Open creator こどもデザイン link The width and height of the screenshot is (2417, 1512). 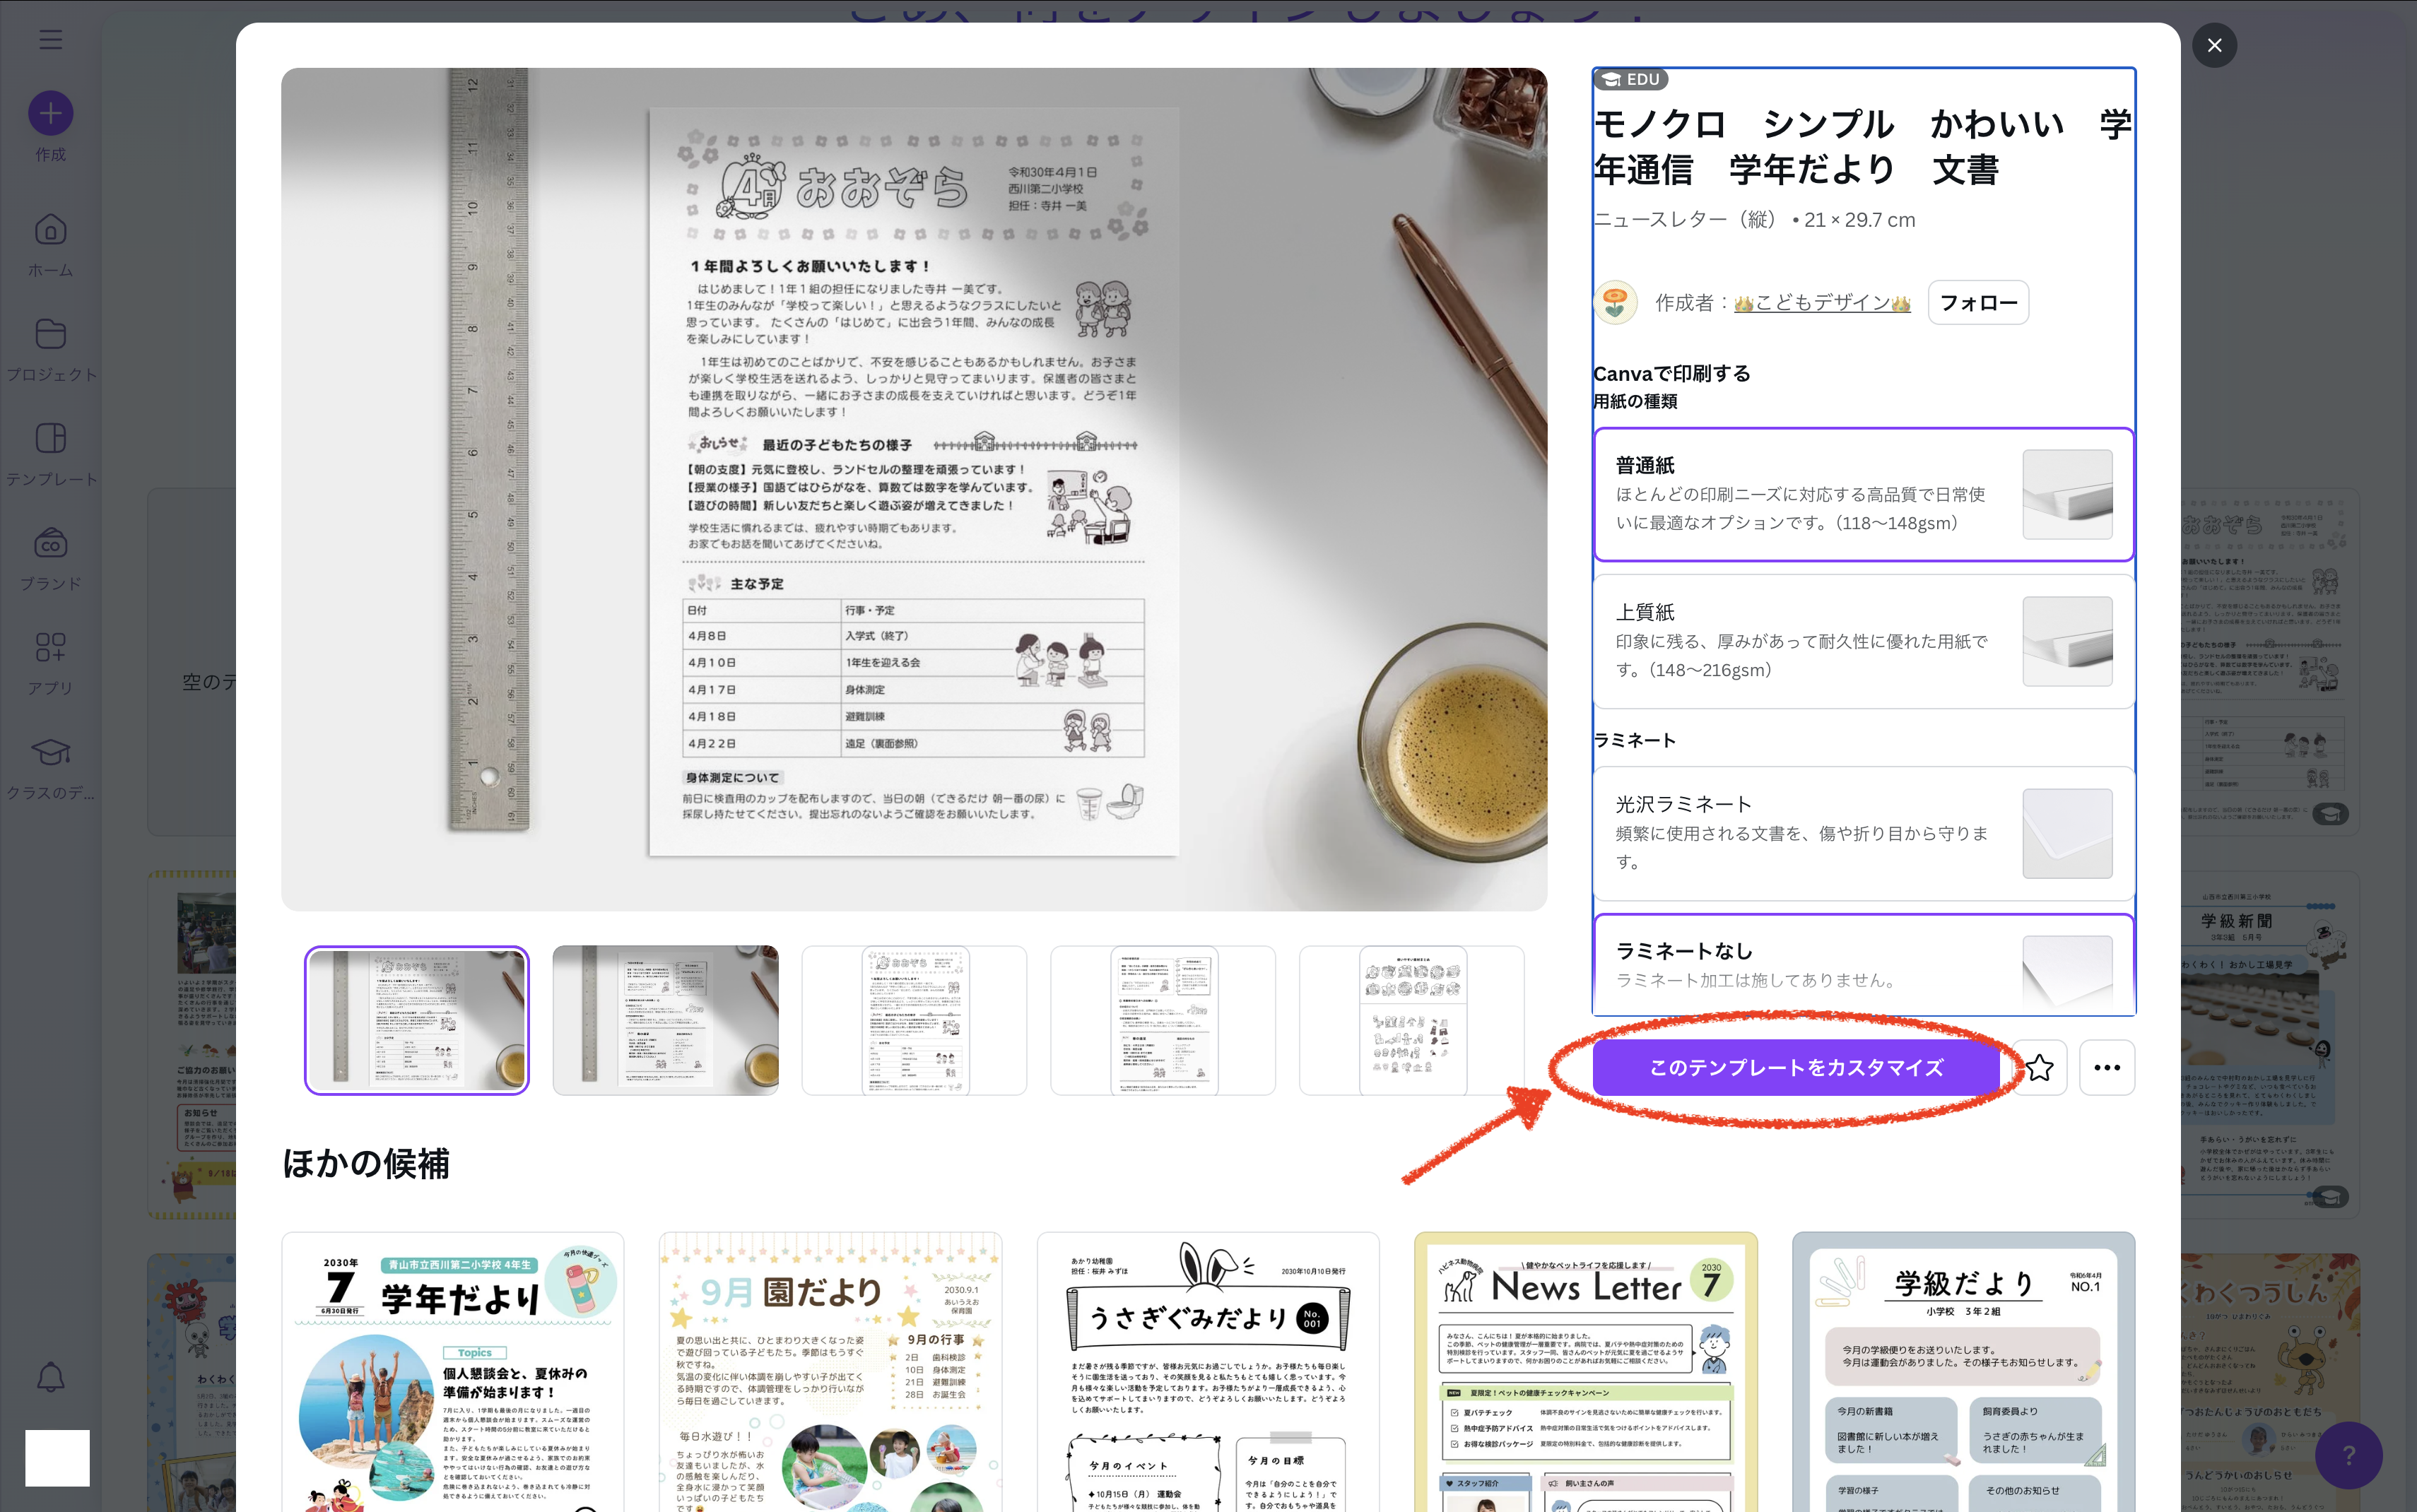pos(1822,302)
